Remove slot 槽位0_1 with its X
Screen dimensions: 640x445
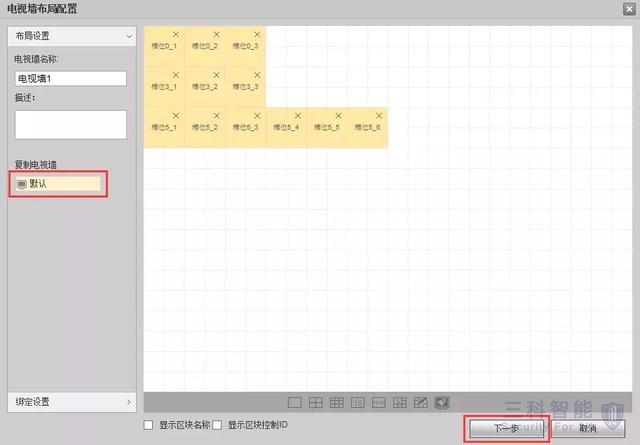[176, 34]
